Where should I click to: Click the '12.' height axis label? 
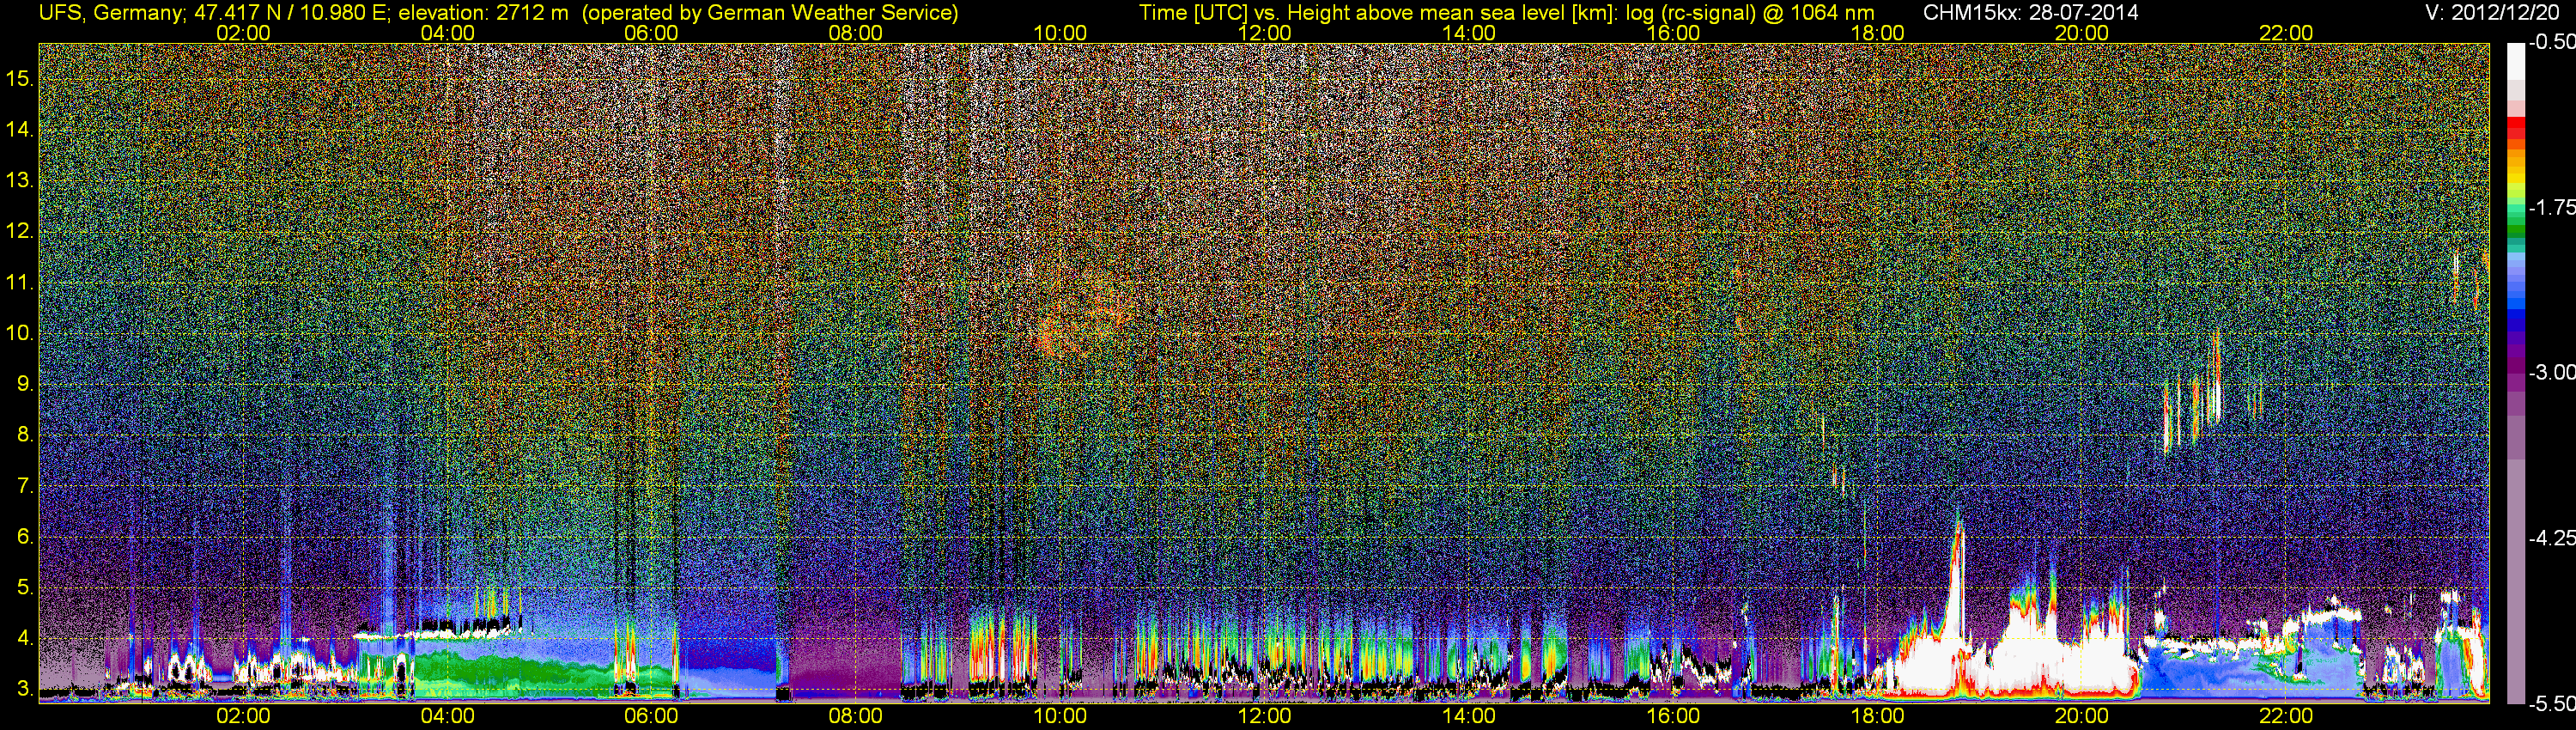(20, 231)
